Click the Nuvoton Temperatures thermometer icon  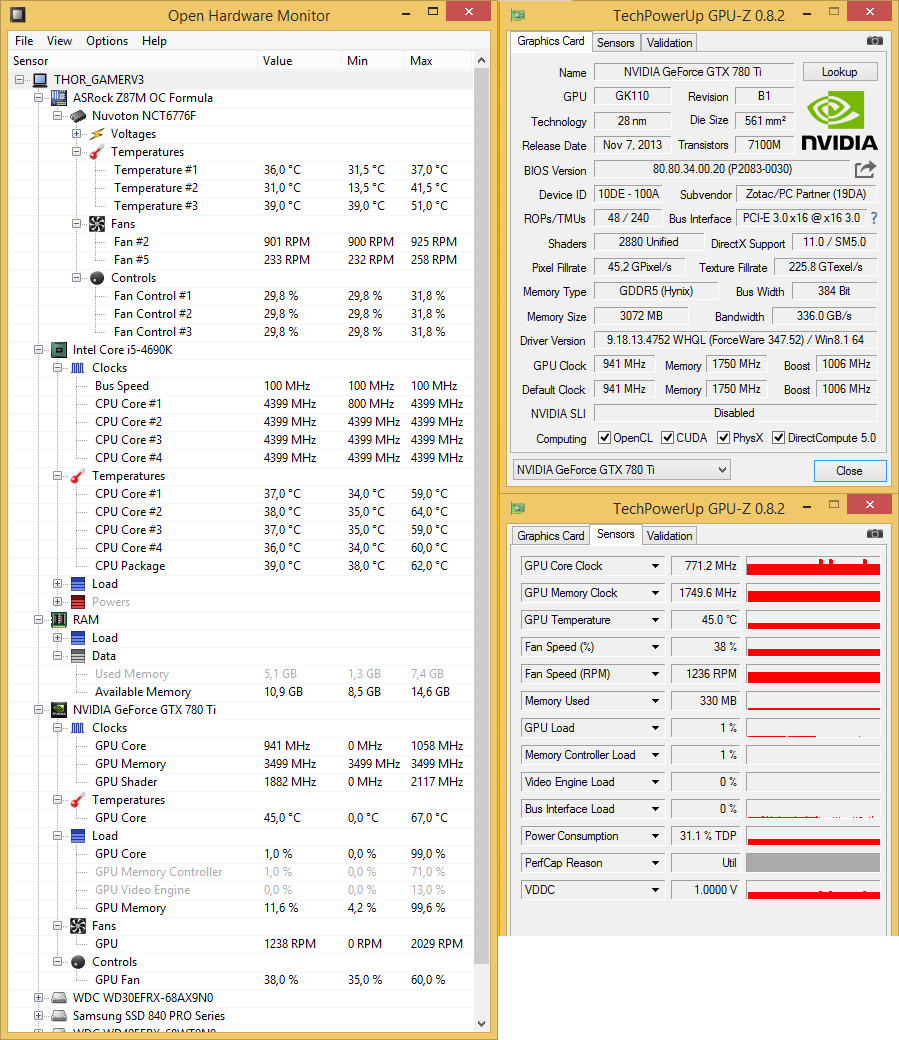point(97,152)
